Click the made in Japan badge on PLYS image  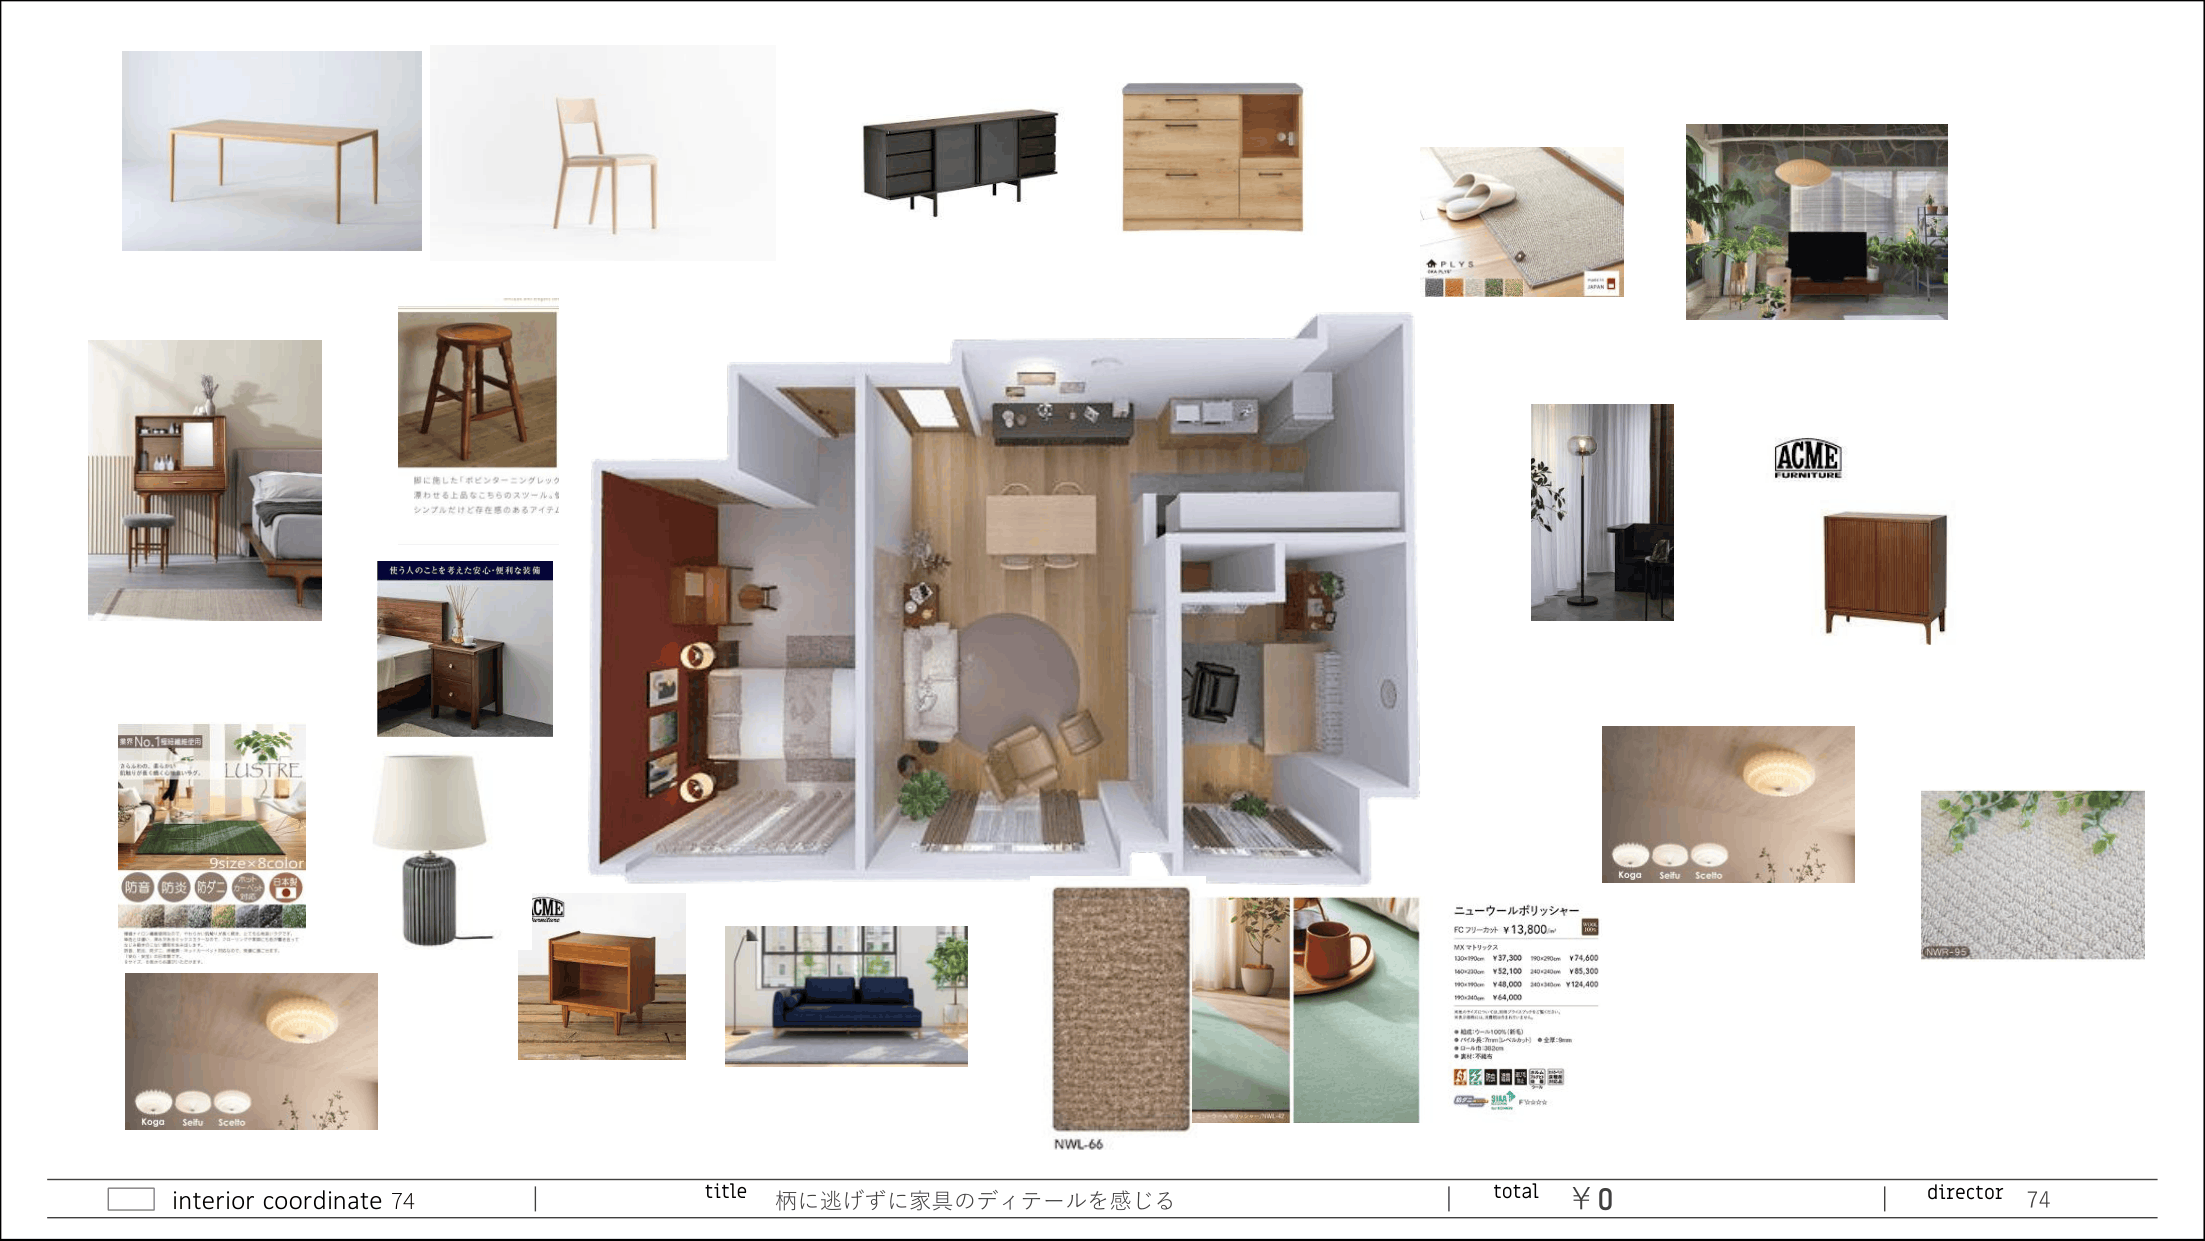pyautogui.click(x=1600, y=283)
